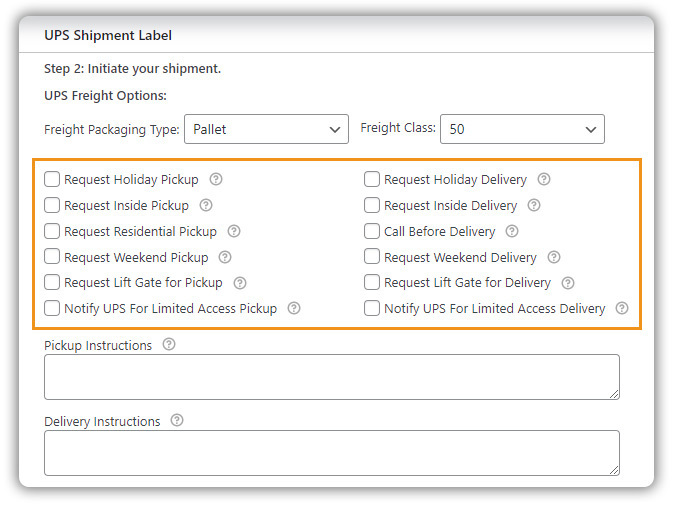This screenshot has height=508, width=675.
Task: Open help icon next to Request Weekend Delivery
Action: pyautogui.click(x=554, y=257)
